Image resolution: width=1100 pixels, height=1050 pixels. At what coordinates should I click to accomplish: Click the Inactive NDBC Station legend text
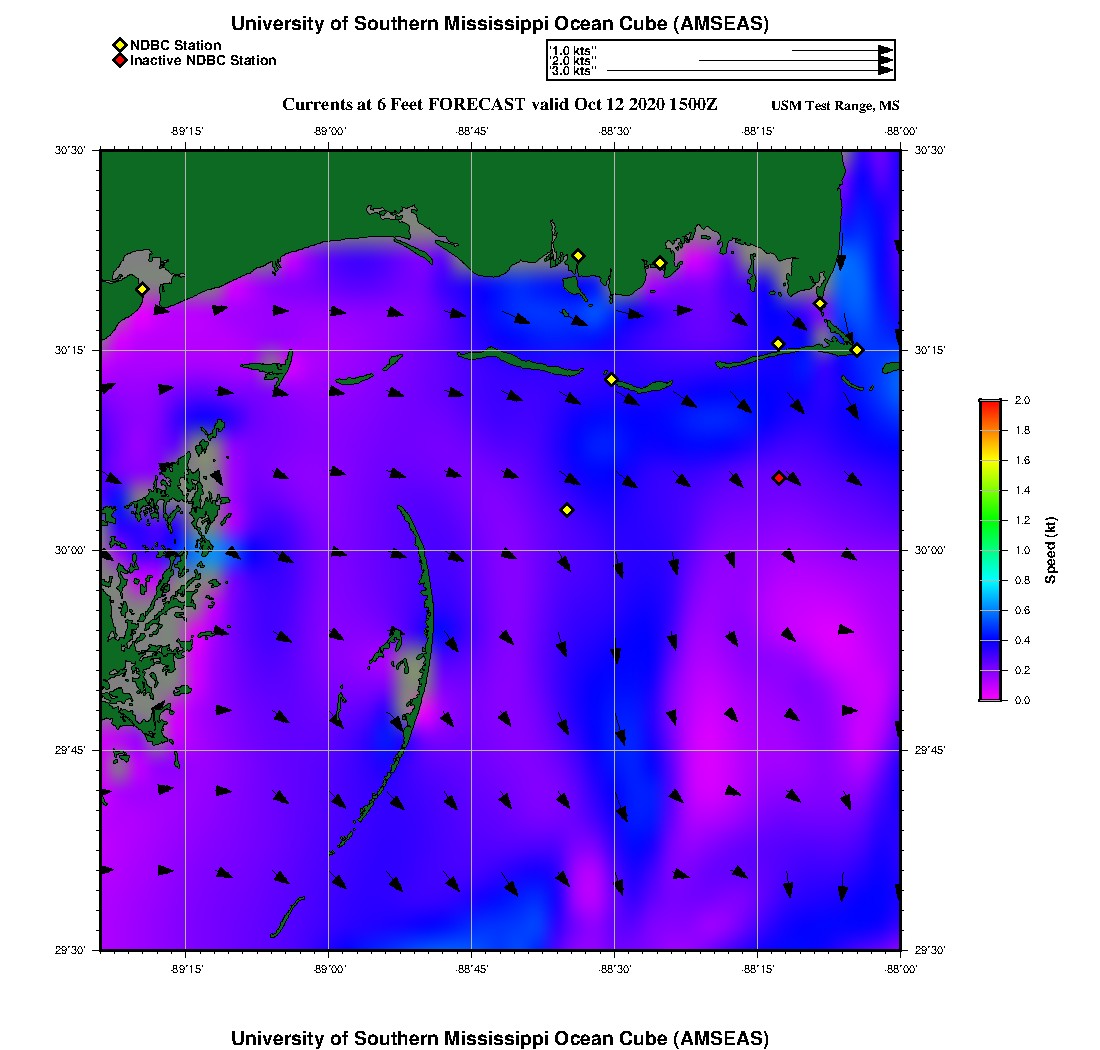pyautogui.click(x=203, y=61)
